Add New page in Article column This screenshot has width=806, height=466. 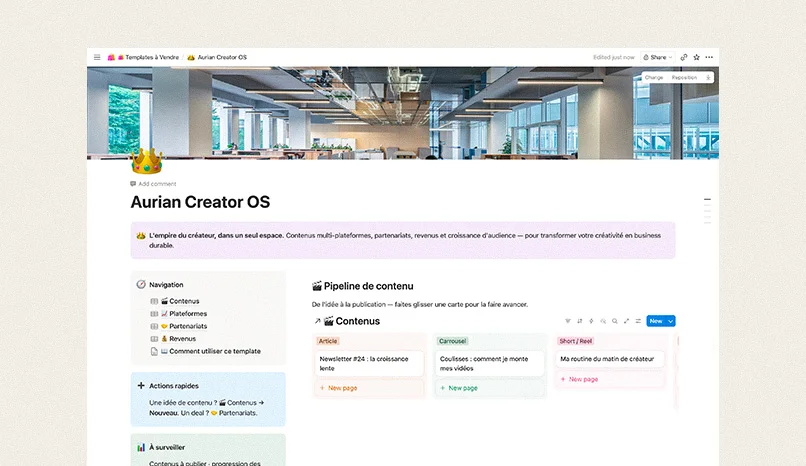(369, 388)
